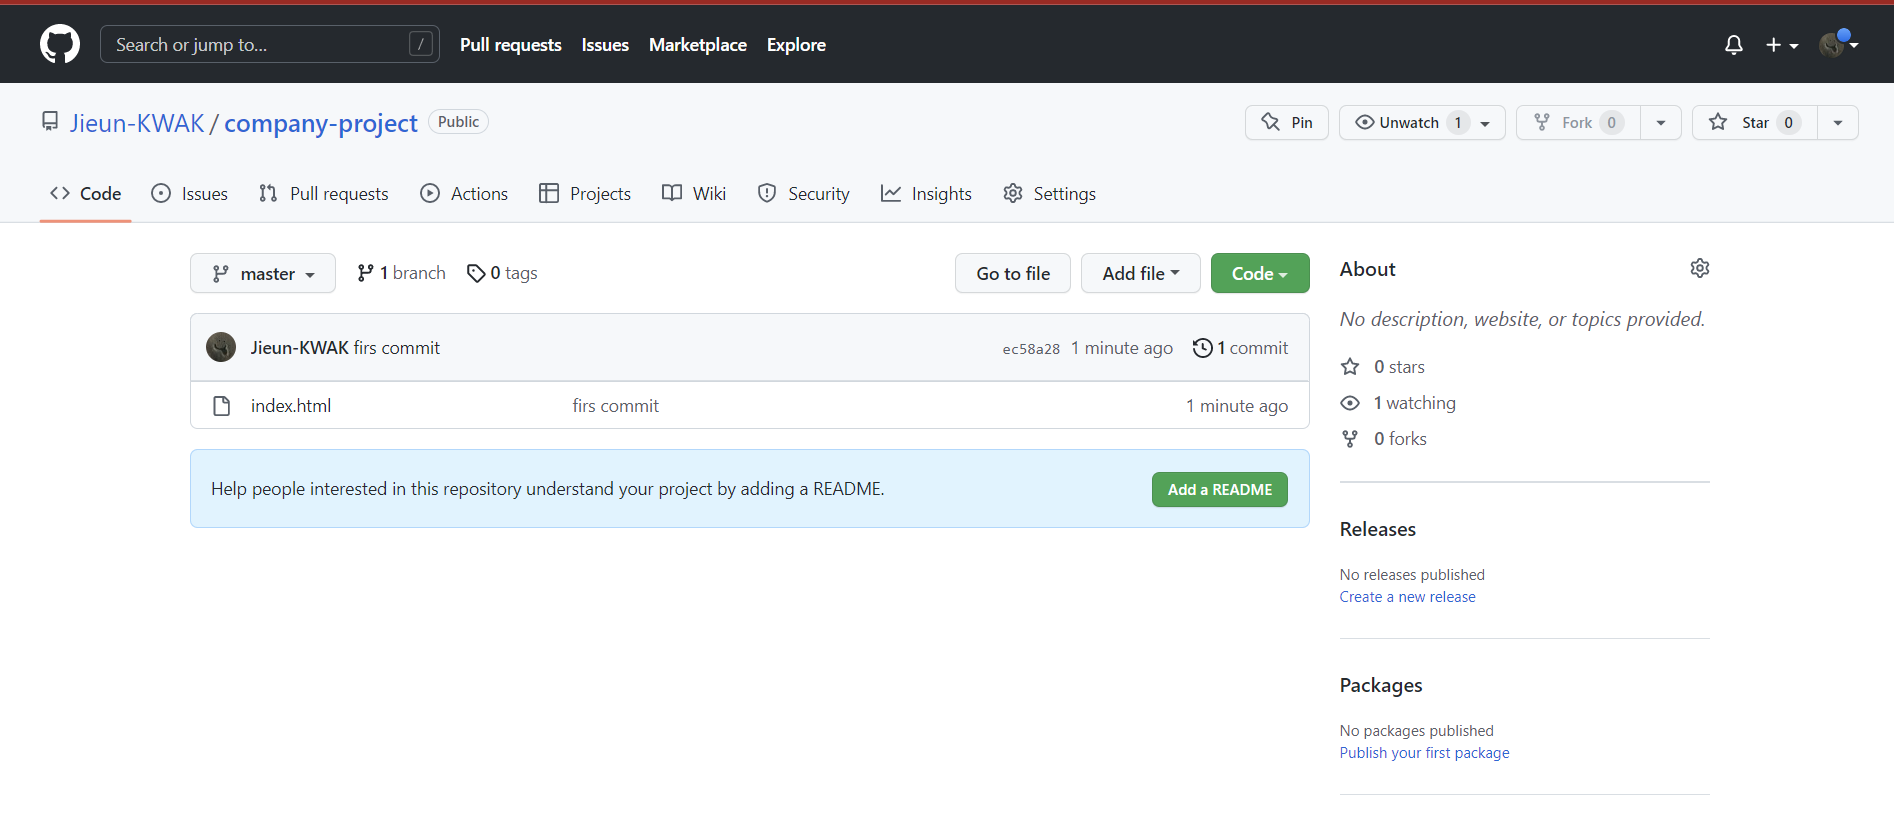Open the Jieun-KWAK owner link
1894x823 pixels.
click(x=137, y=123)
